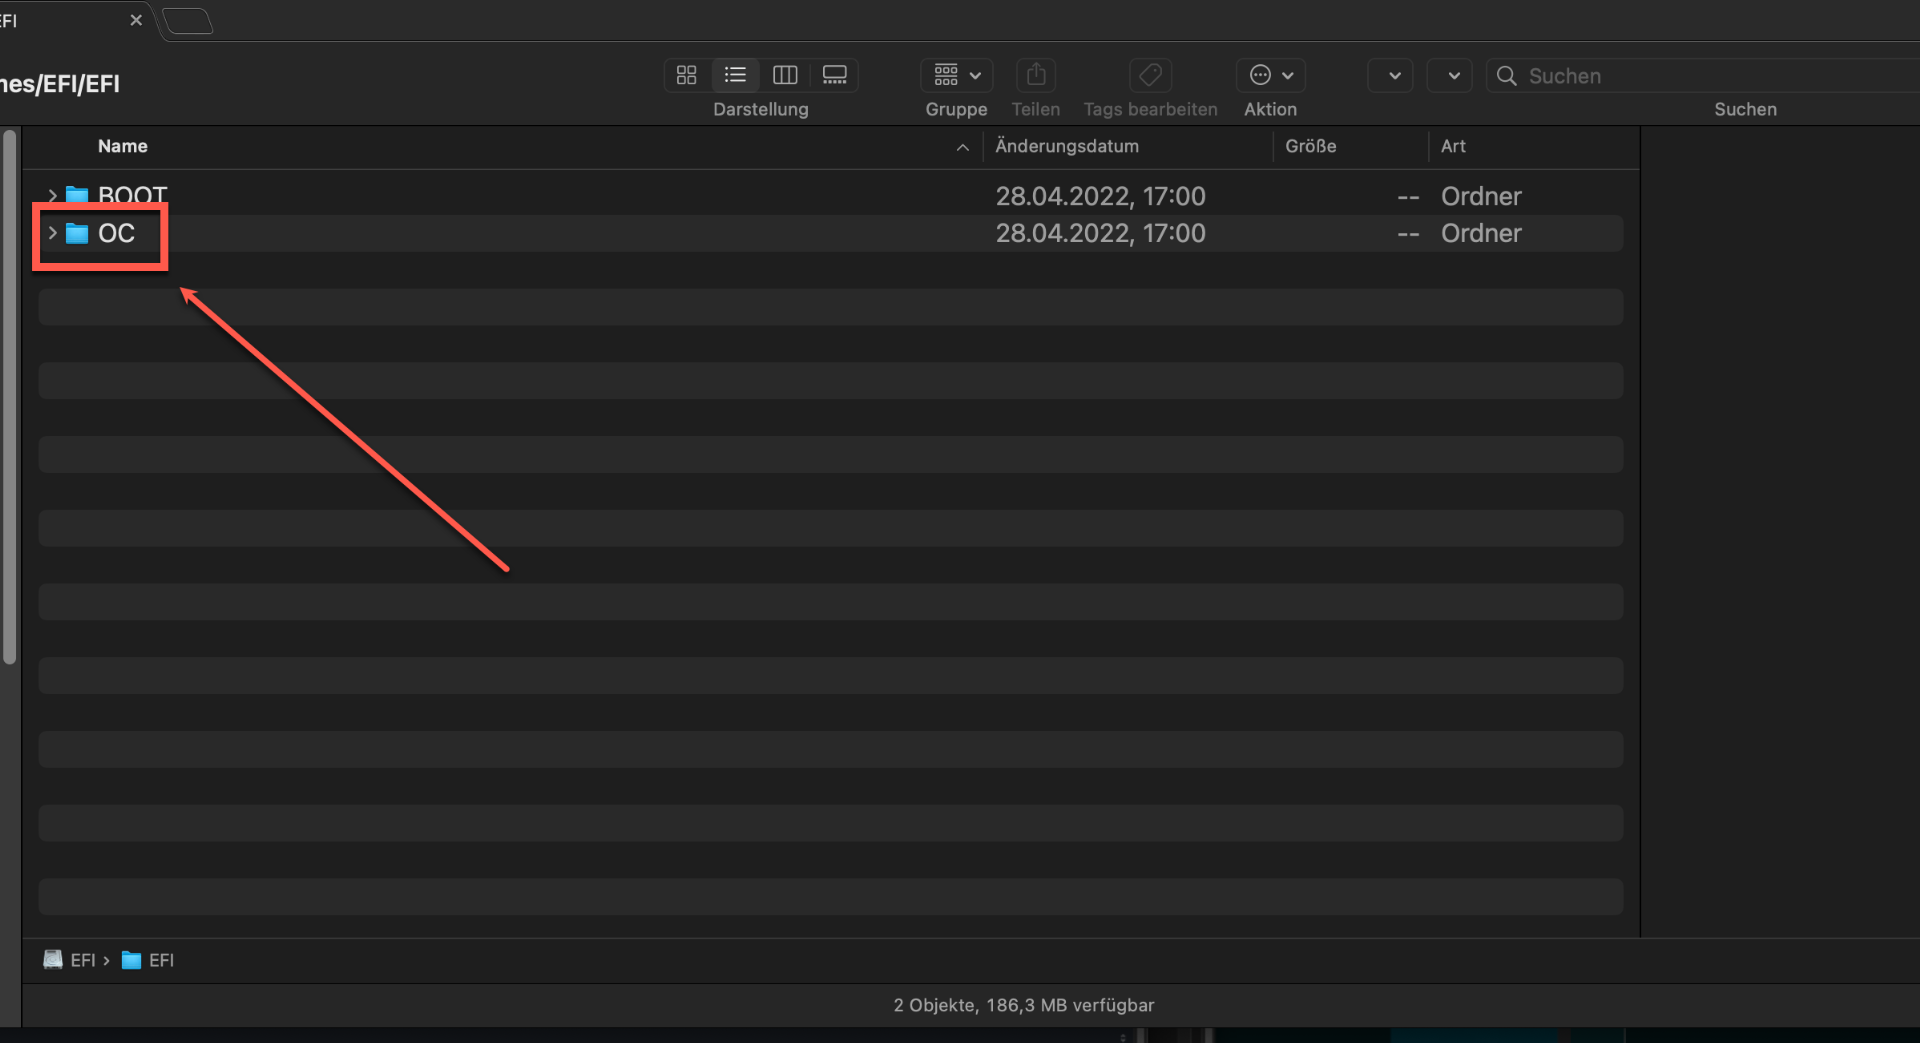This screenshot has height=1043, width=1920.
Task: Select the BOOT folder name
Action: 133,196
